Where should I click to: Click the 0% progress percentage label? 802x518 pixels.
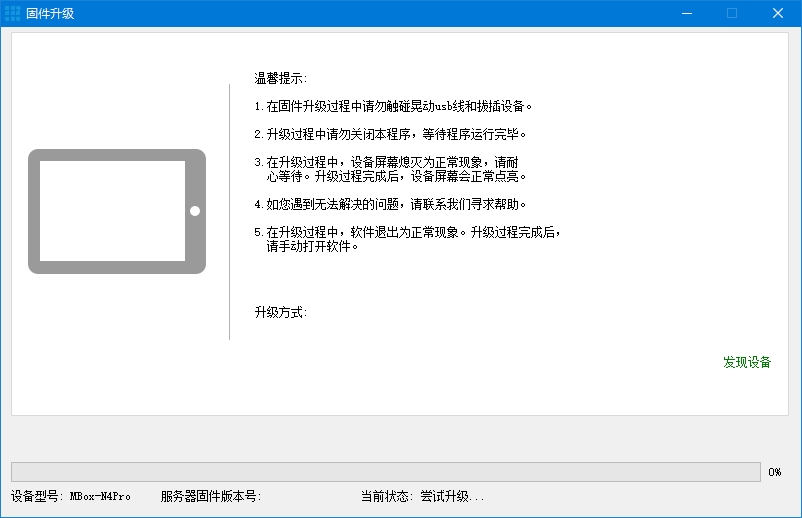774,472
